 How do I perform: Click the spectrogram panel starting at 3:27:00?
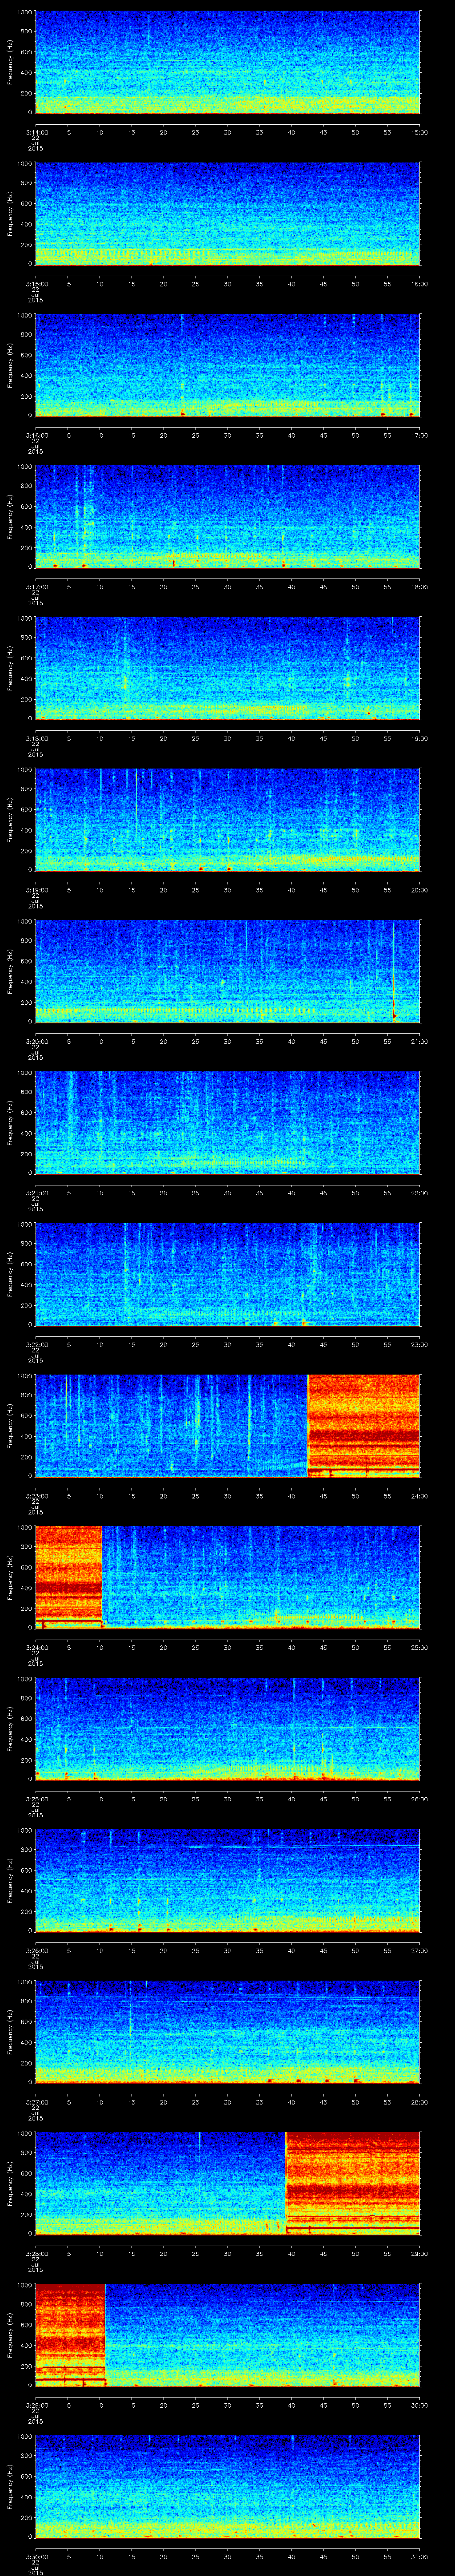click(227, 2032)
